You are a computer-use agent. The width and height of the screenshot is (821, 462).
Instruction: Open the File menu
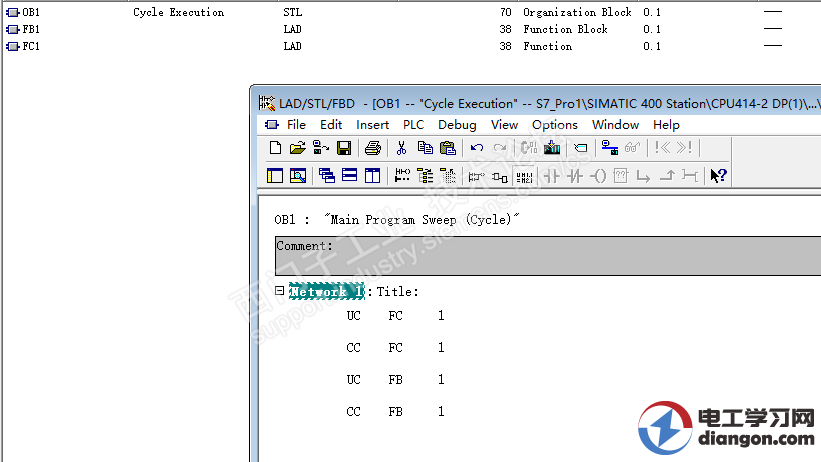click(296, 125)
